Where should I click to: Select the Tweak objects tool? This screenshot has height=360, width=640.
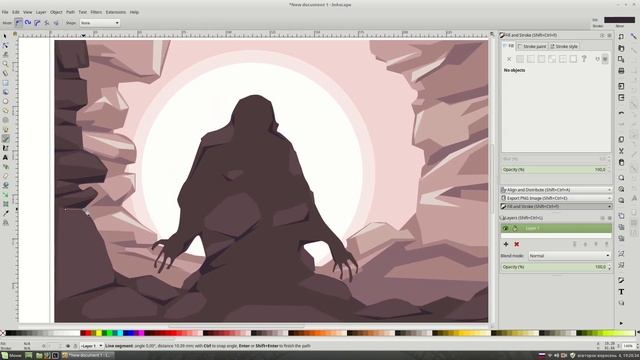(5, 55)
